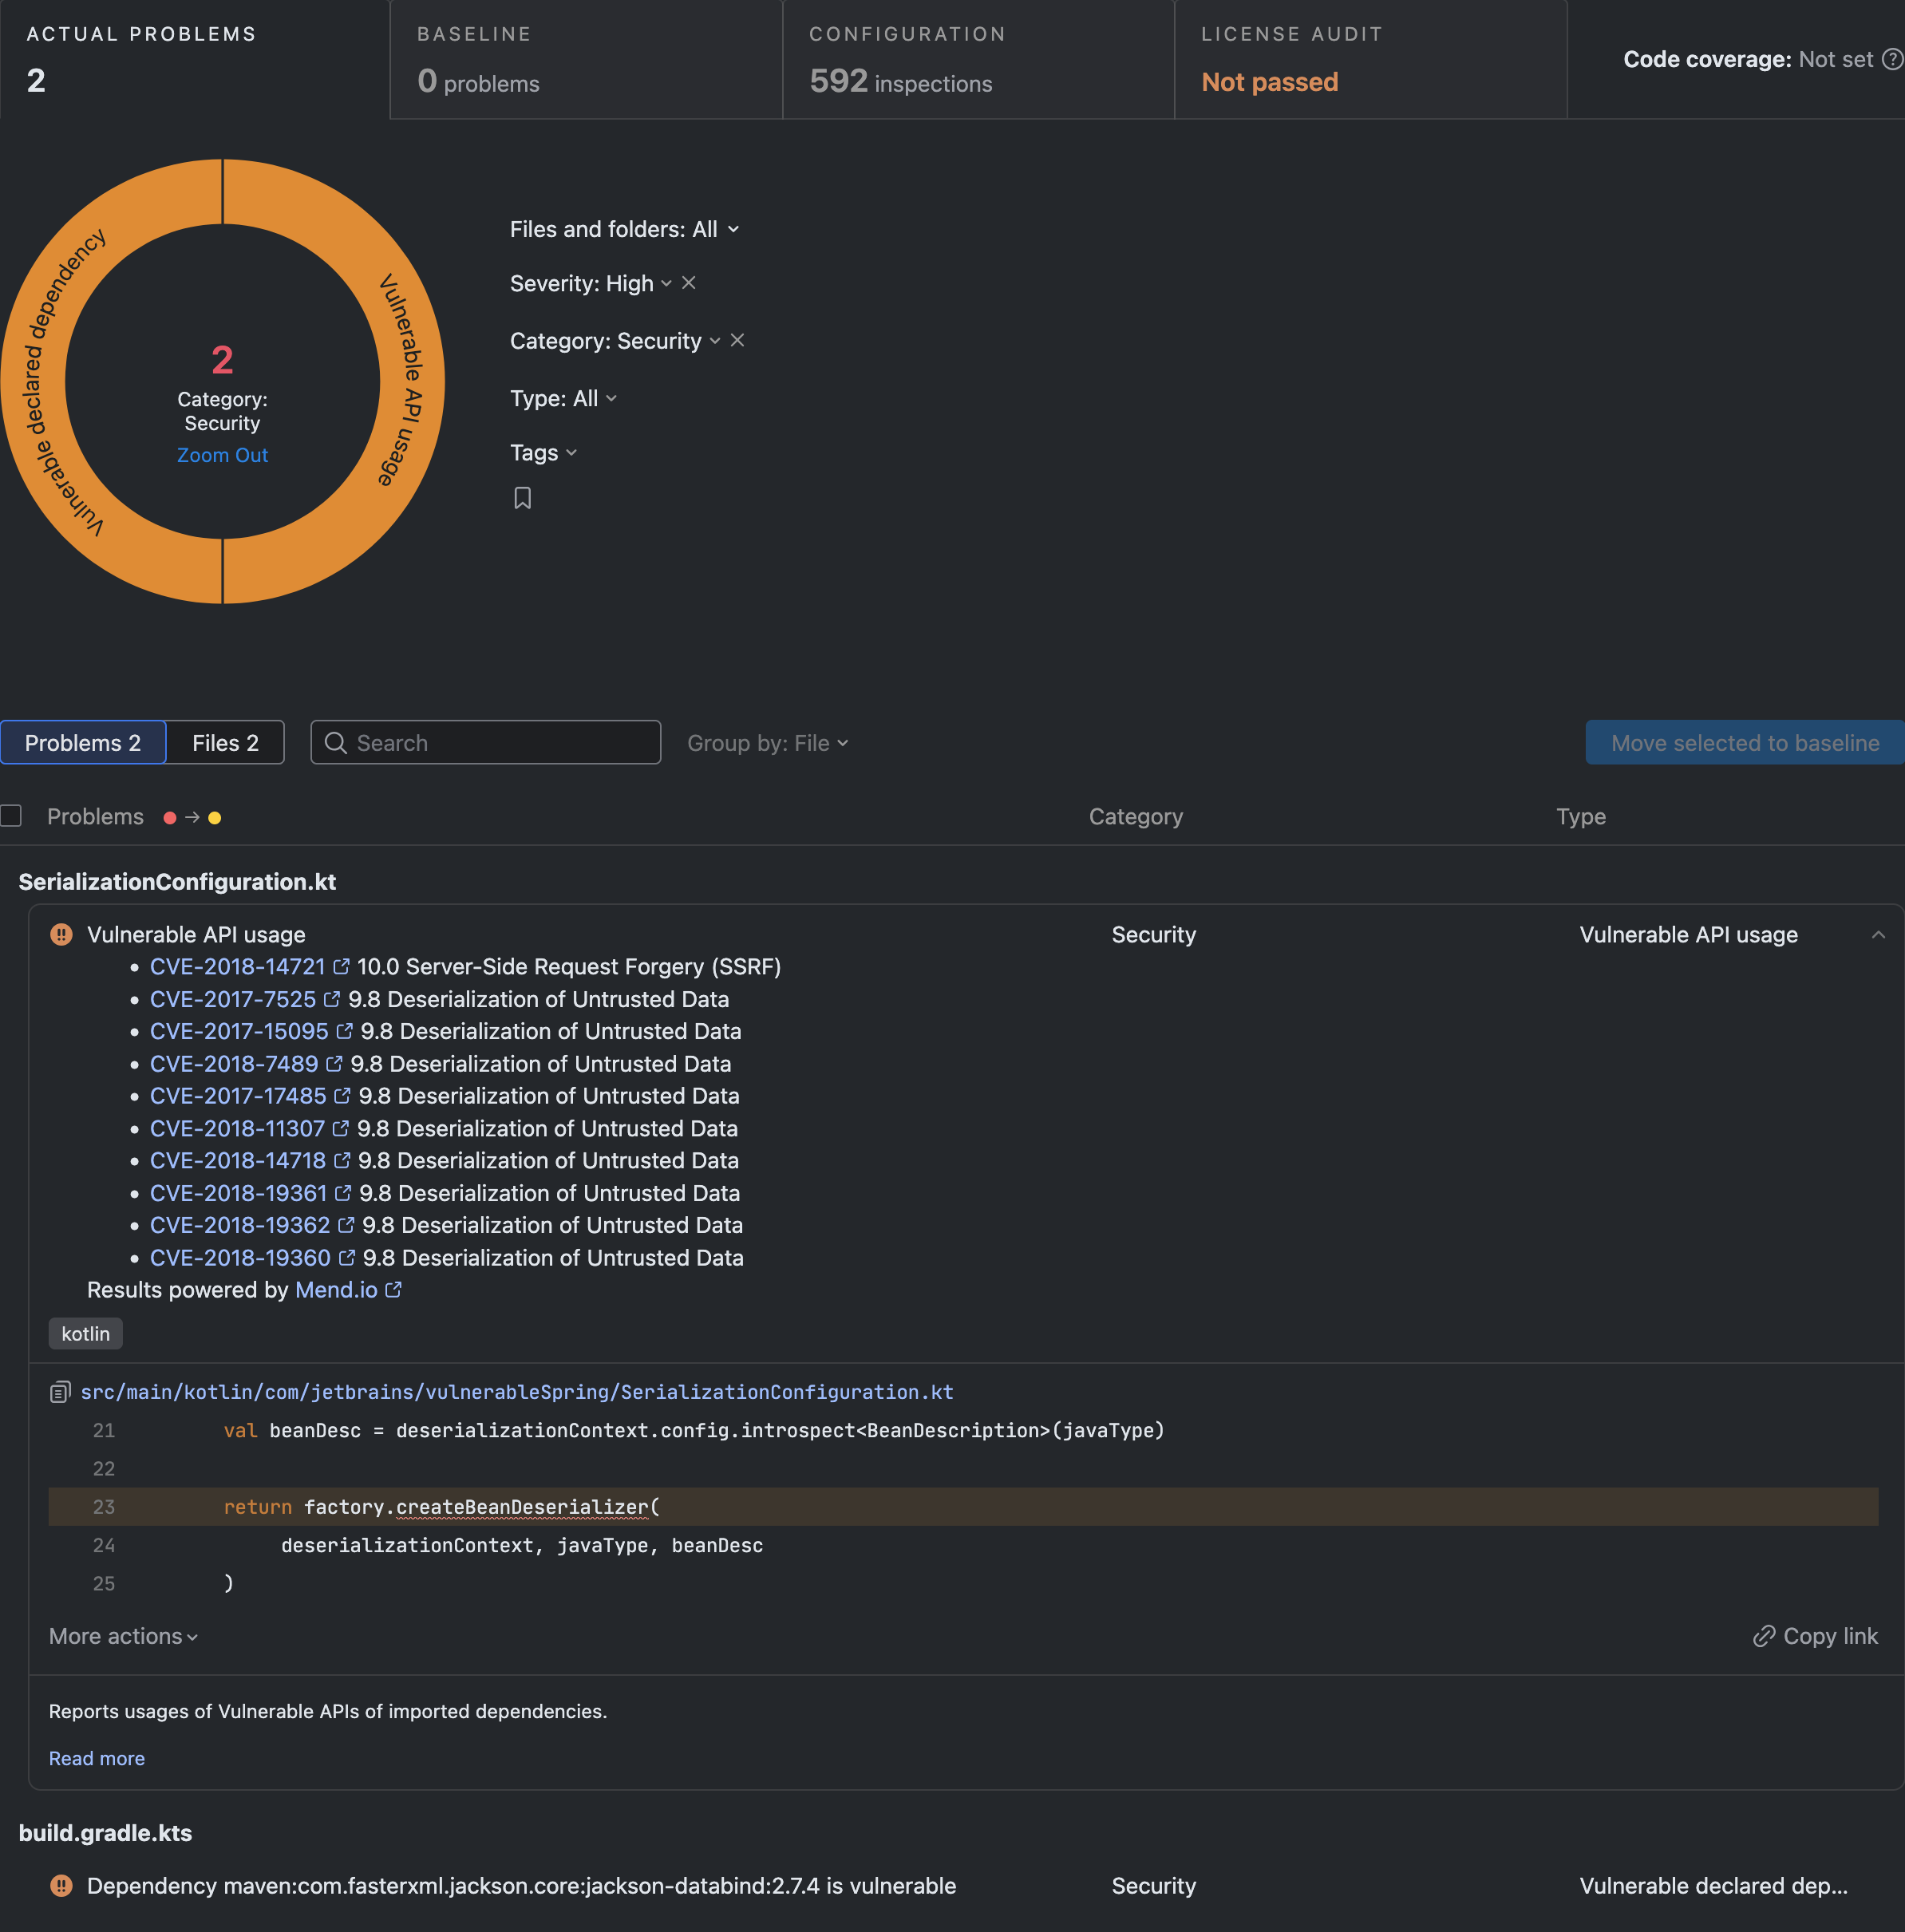The image size is (1905, 1932).
Task: Click the severity icon of jackson-databind dependency row
Action: tap(61, 1885)
